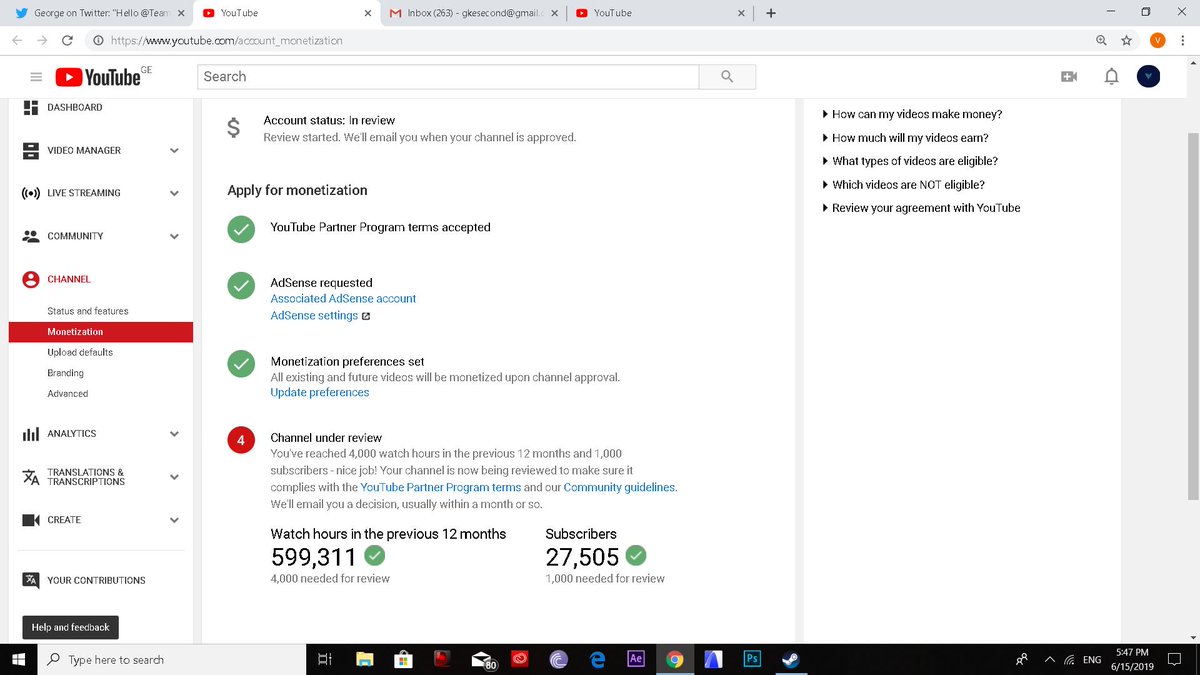Image resolution: width=1200 pixels, height=675 pixels.
Task: Open Microsoft Edge from the taskbar
Action: pos(598,660)
